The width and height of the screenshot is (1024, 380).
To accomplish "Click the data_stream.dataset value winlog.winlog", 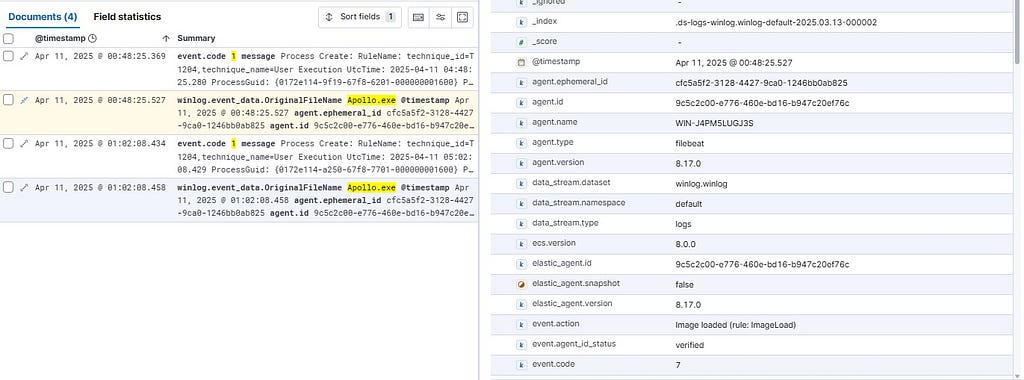I will [x=701, y=184].
